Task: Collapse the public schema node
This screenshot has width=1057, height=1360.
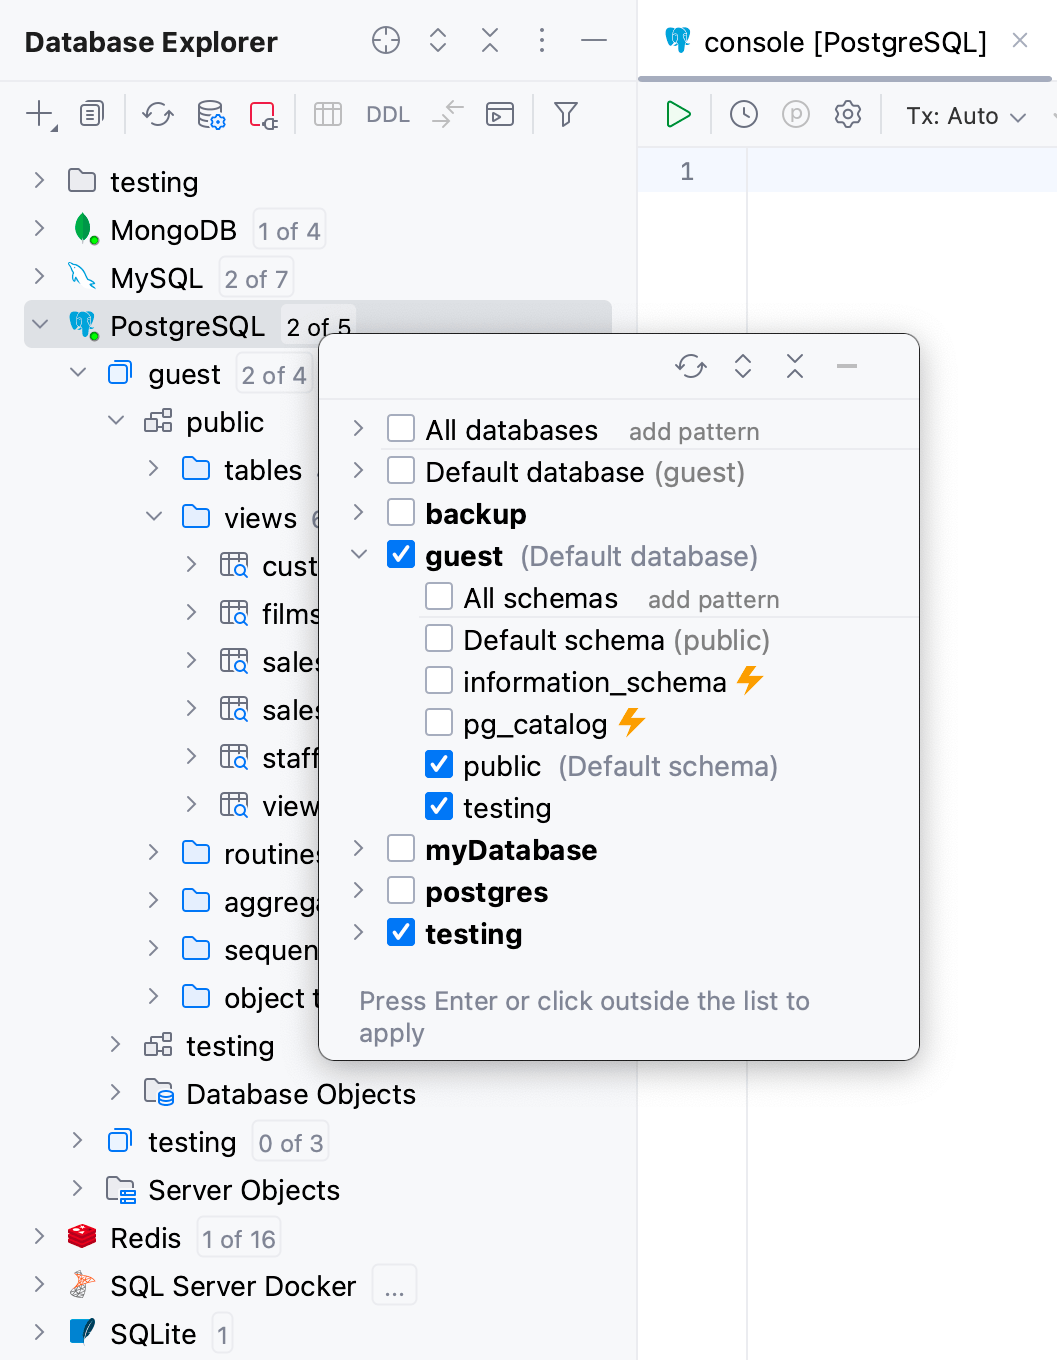Action: click(x=116, y=420)
